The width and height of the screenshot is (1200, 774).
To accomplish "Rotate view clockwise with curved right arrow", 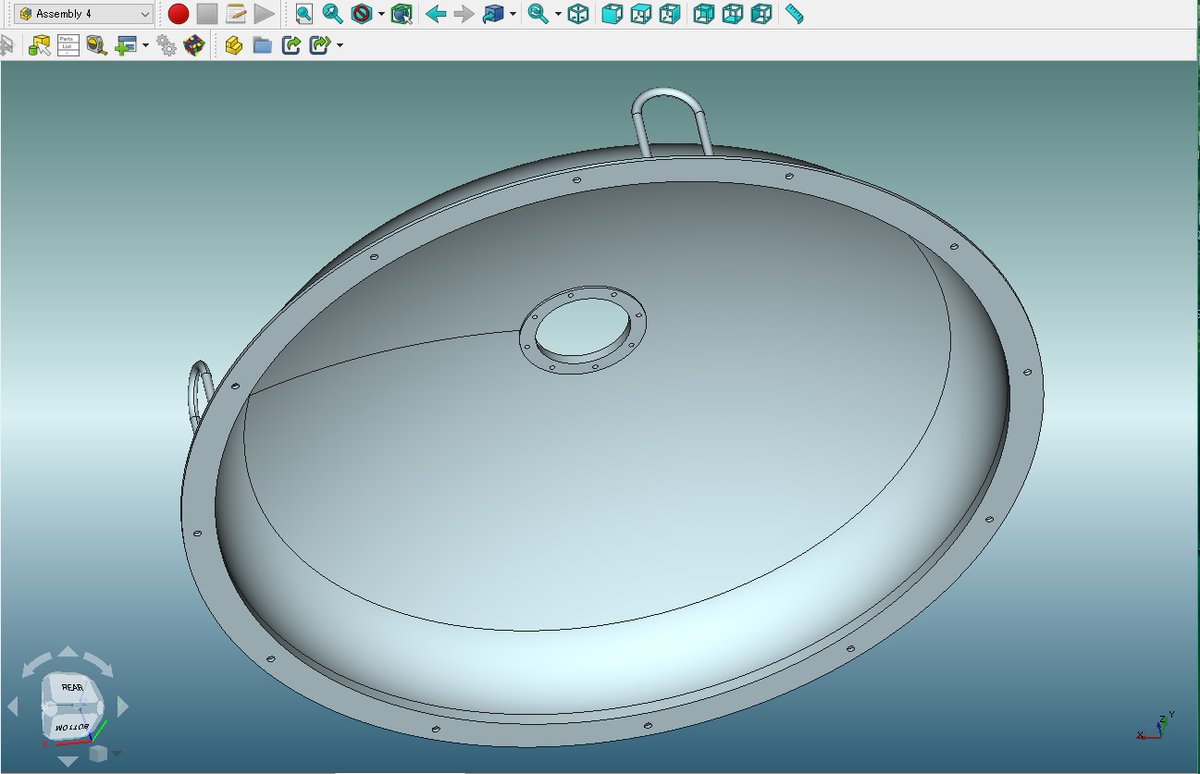I will (99, 664).
